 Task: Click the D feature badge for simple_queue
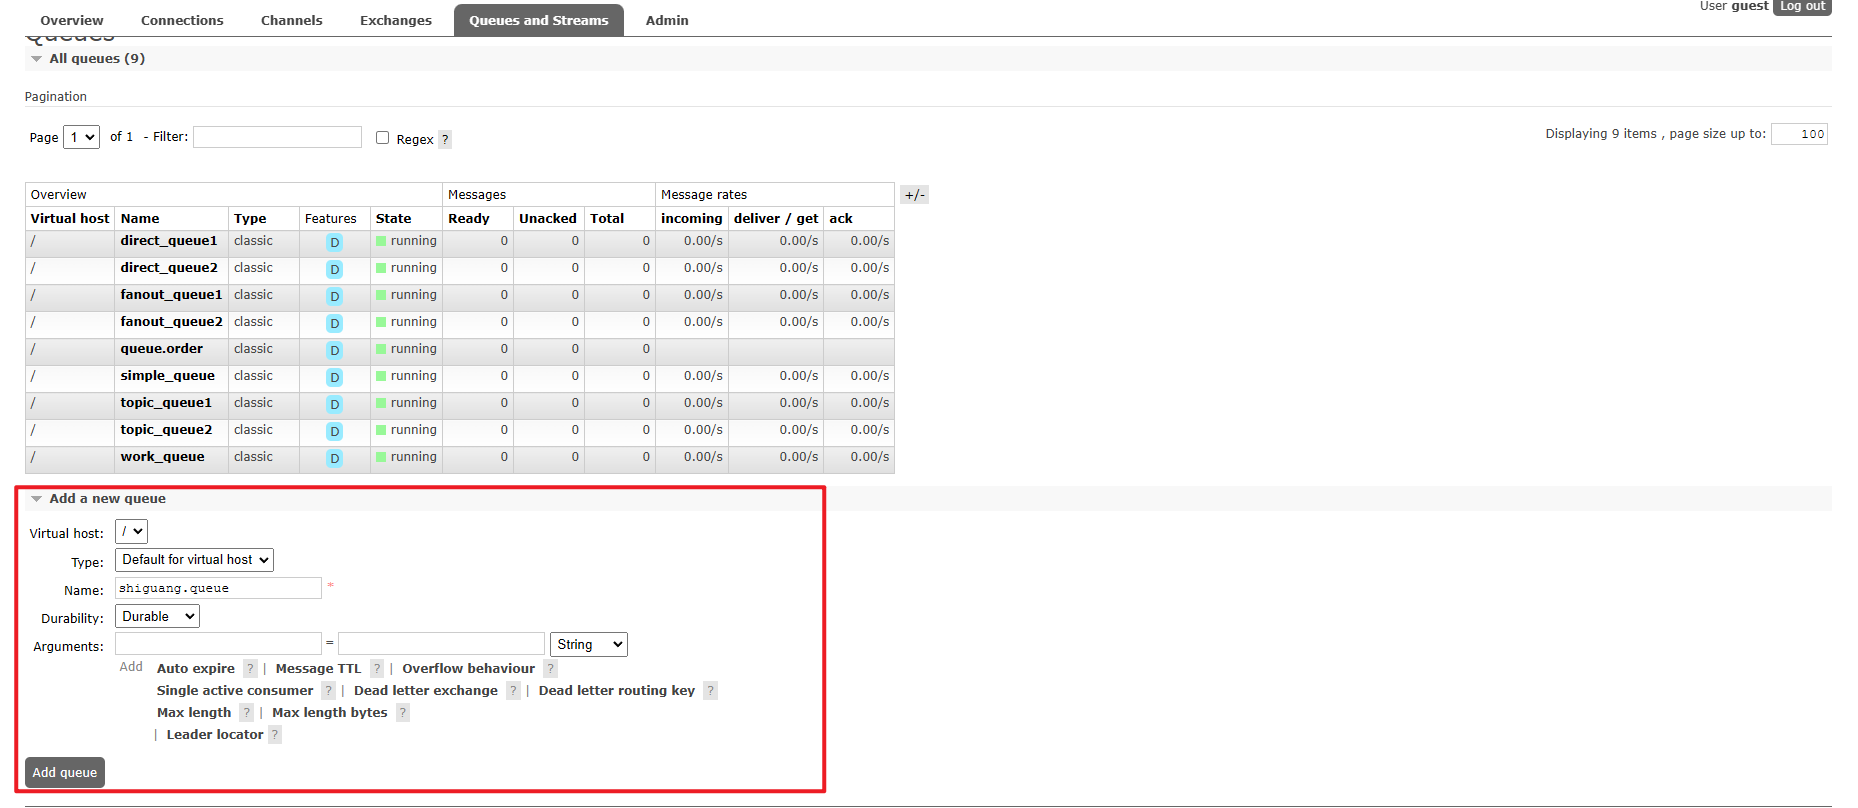click(x=334, y=377)
